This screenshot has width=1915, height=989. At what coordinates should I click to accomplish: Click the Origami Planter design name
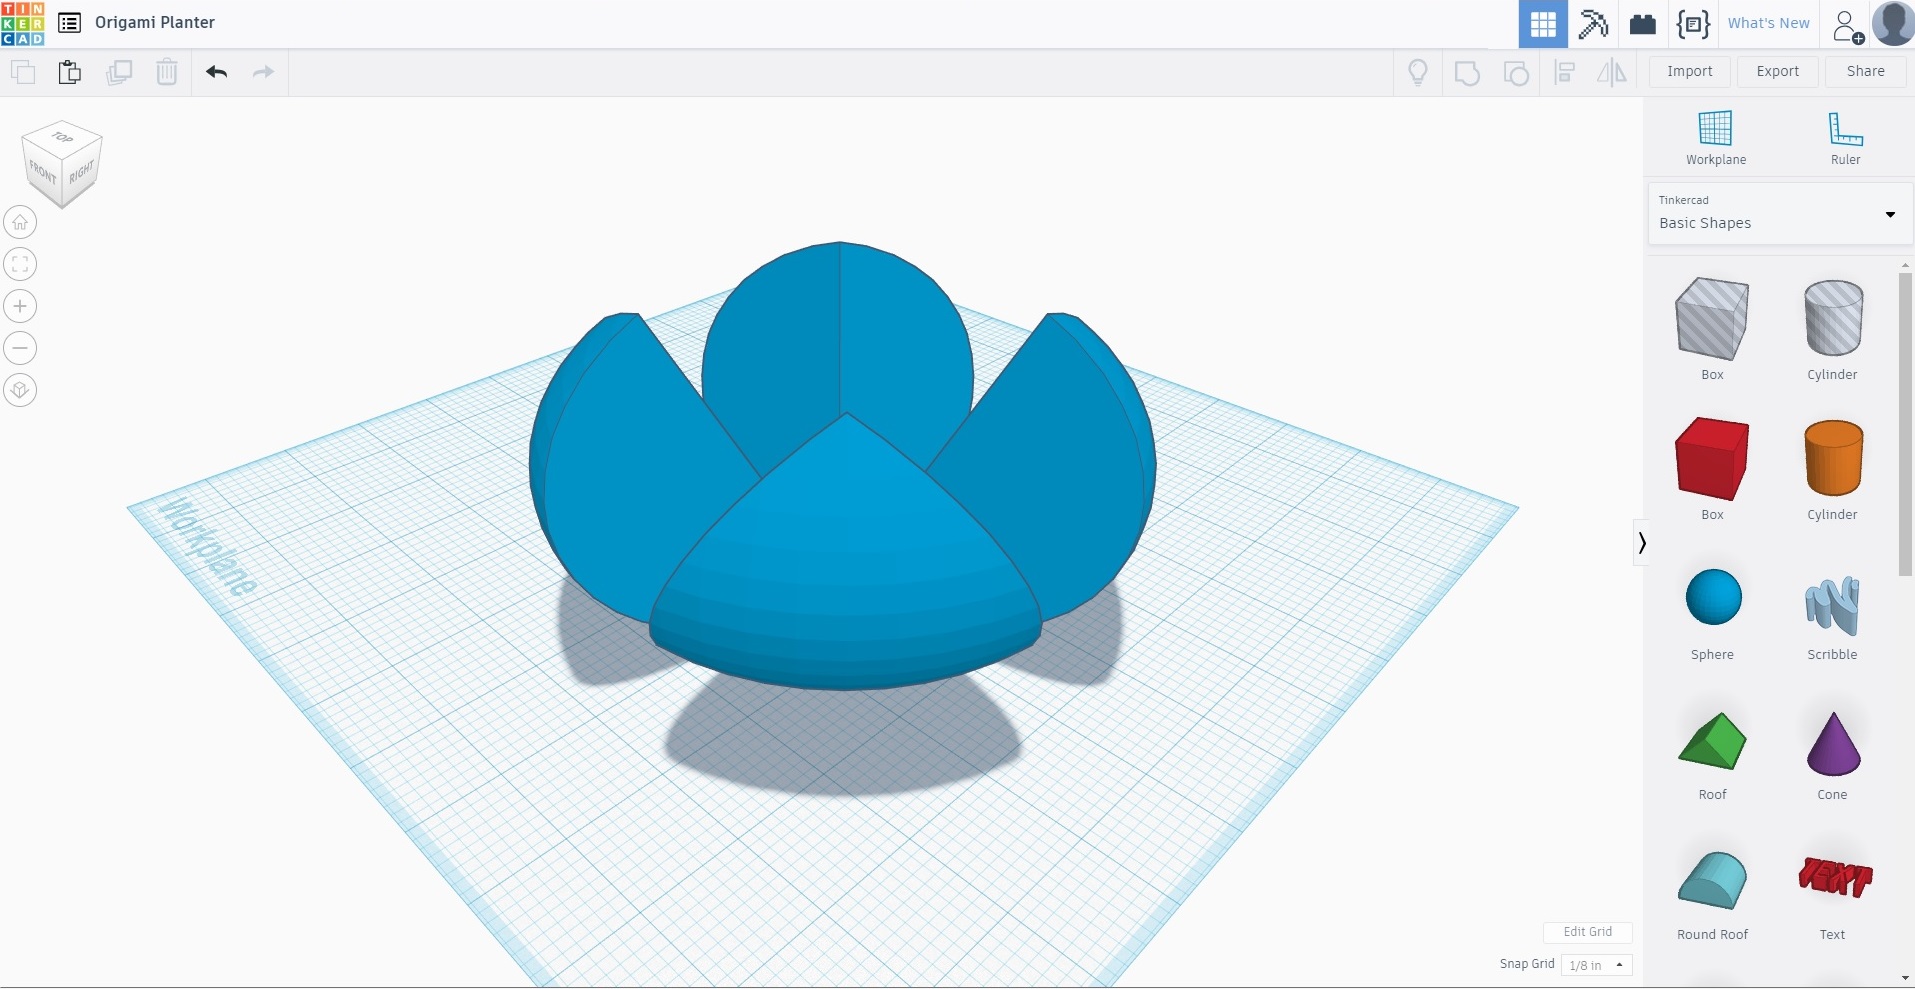tap(155, 23)
